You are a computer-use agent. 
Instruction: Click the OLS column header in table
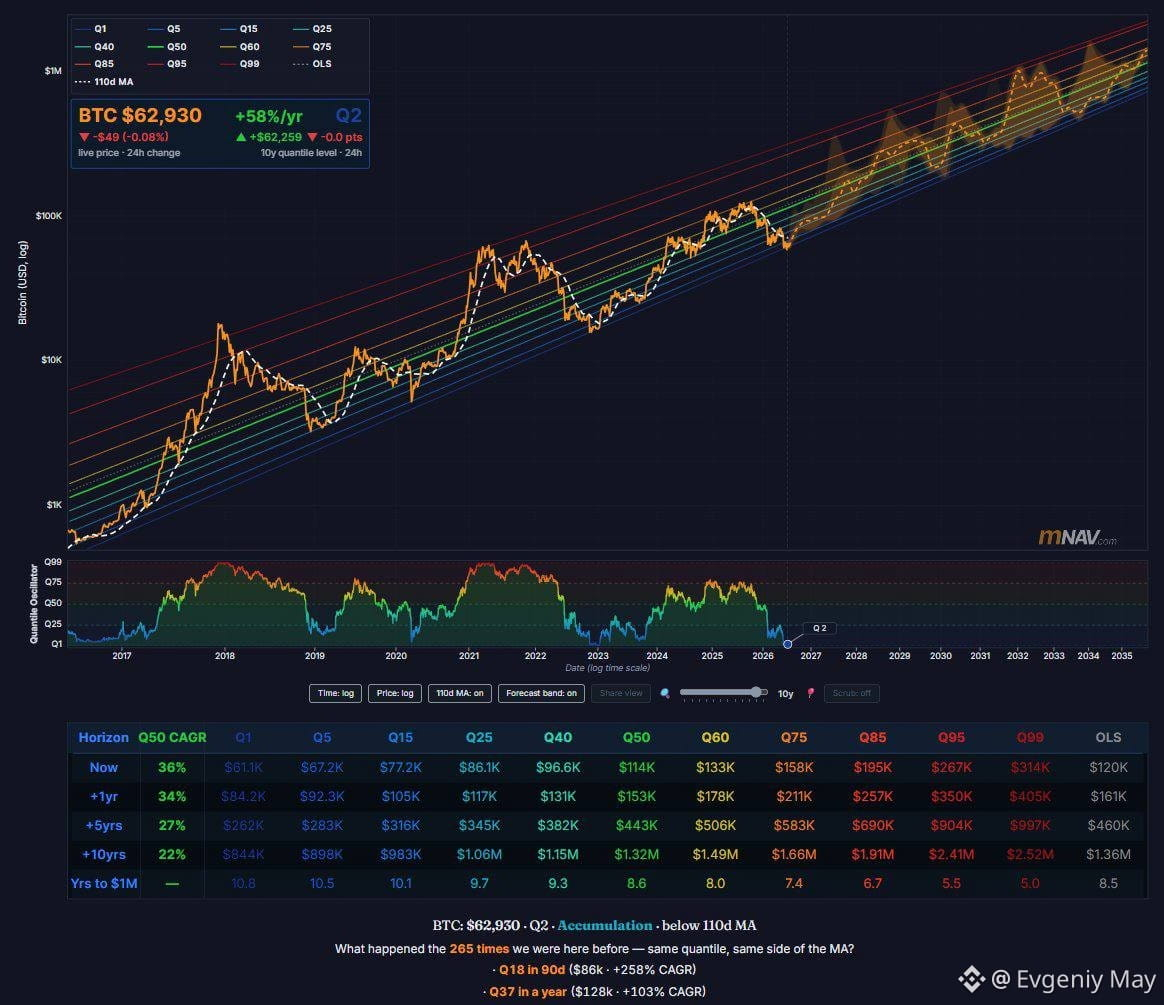[x=1108, y=737]
